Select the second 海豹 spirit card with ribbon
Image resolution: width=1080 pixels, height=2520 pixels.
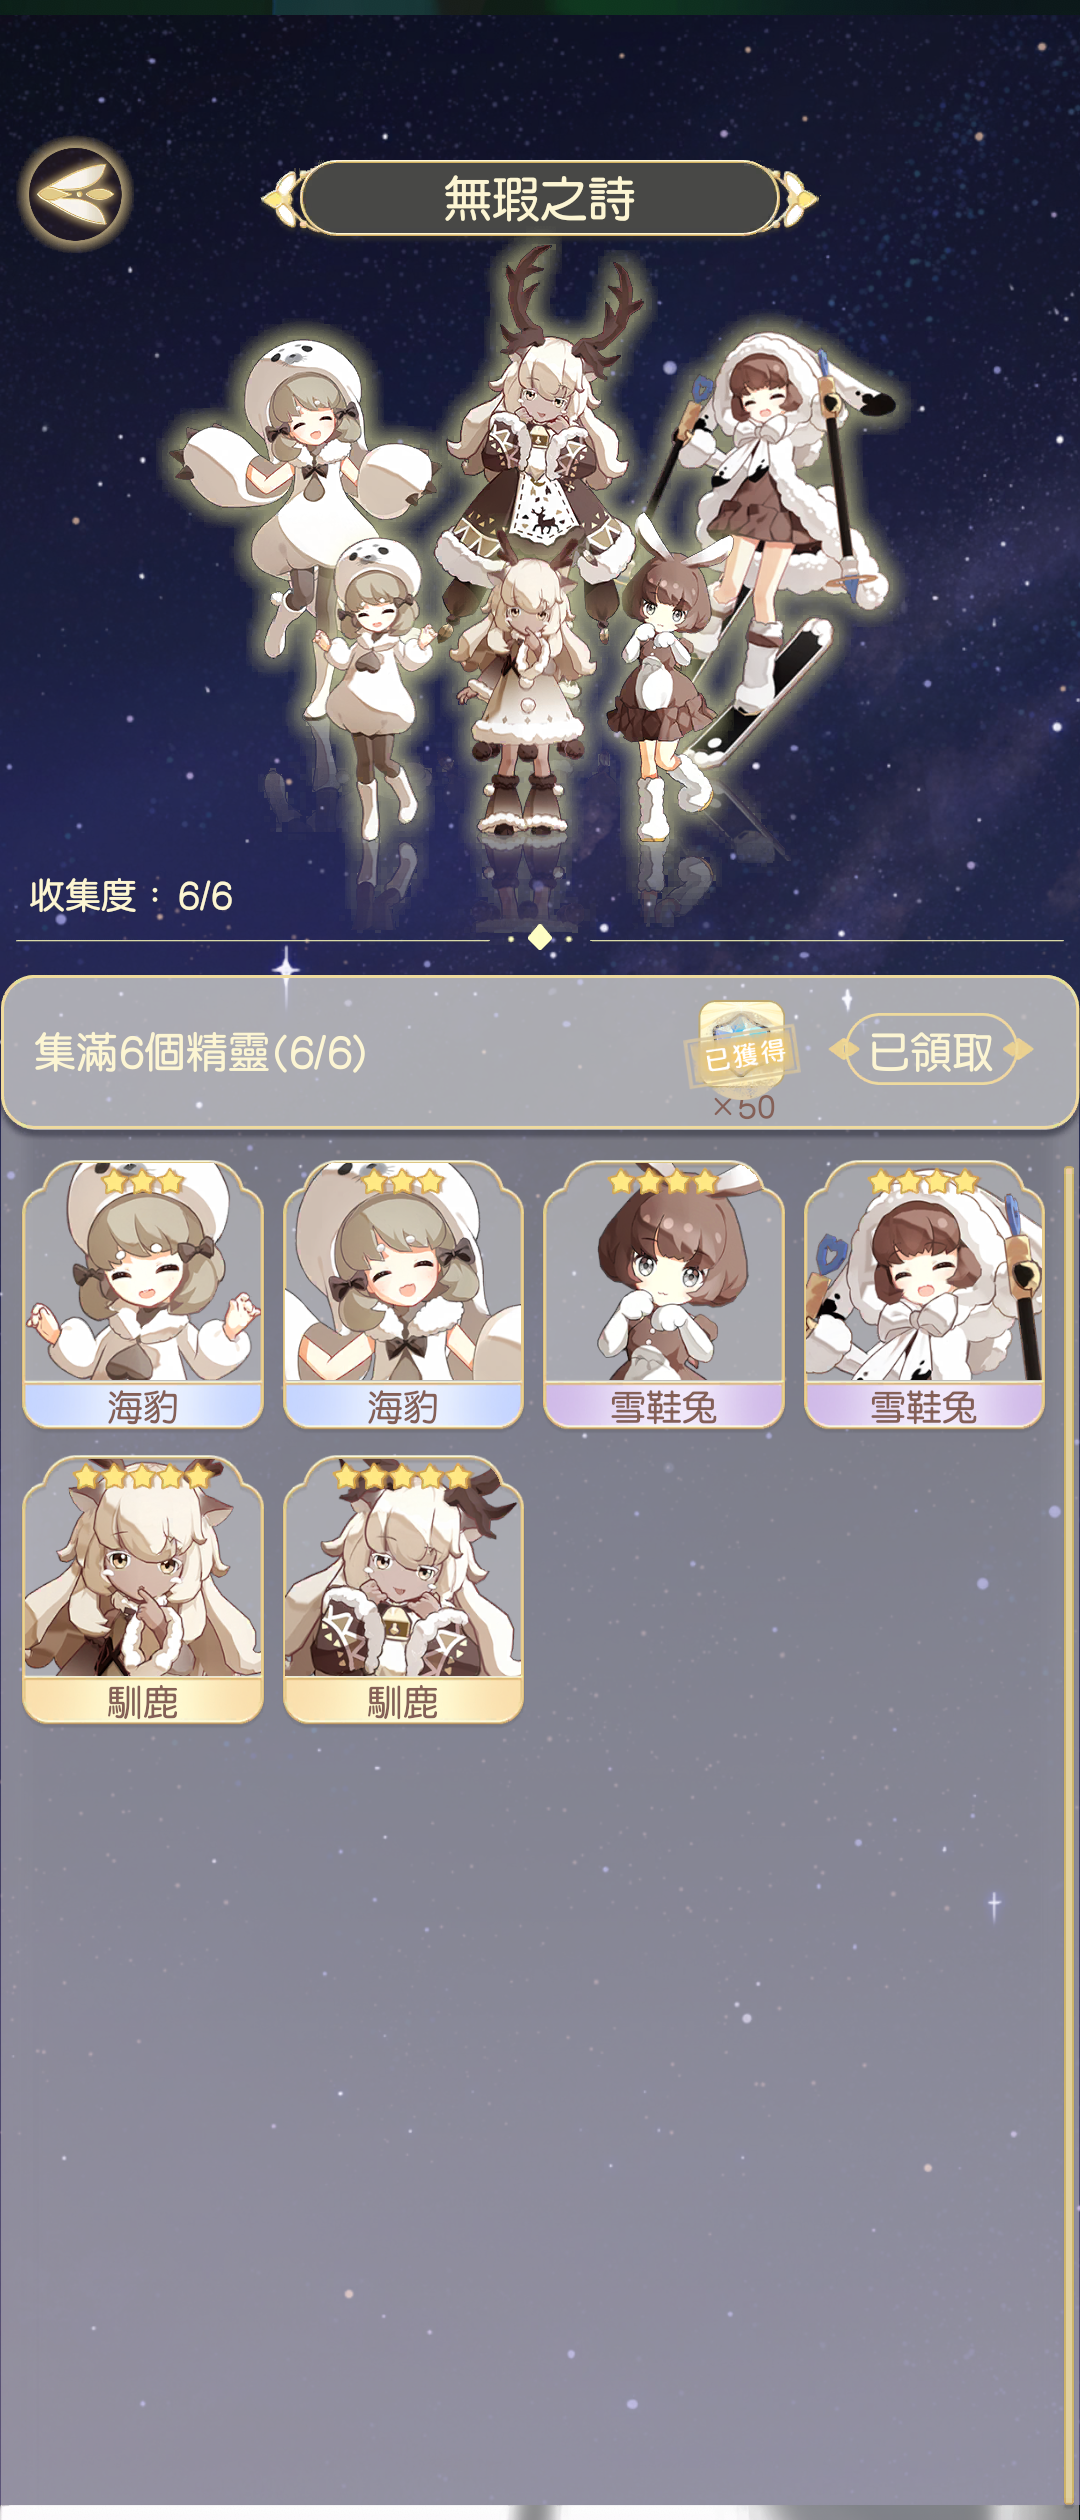[x=403, y=1294]
